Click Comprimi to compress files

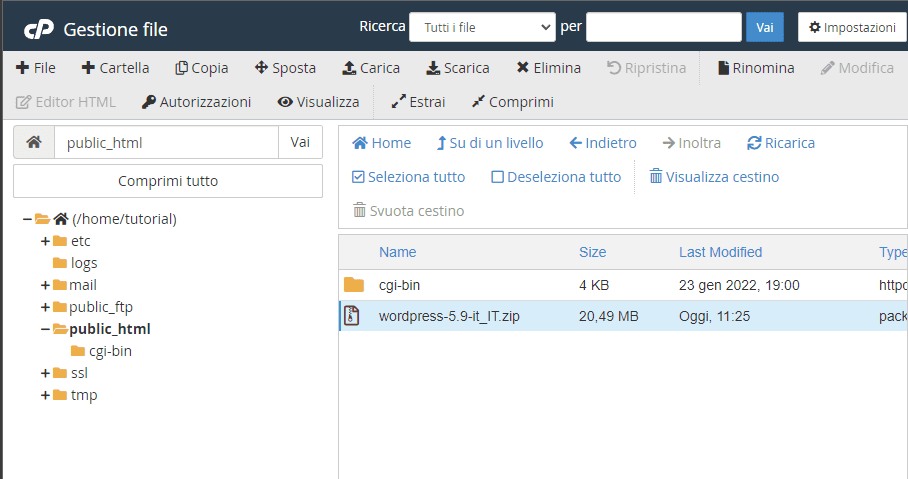coord(512,102)
